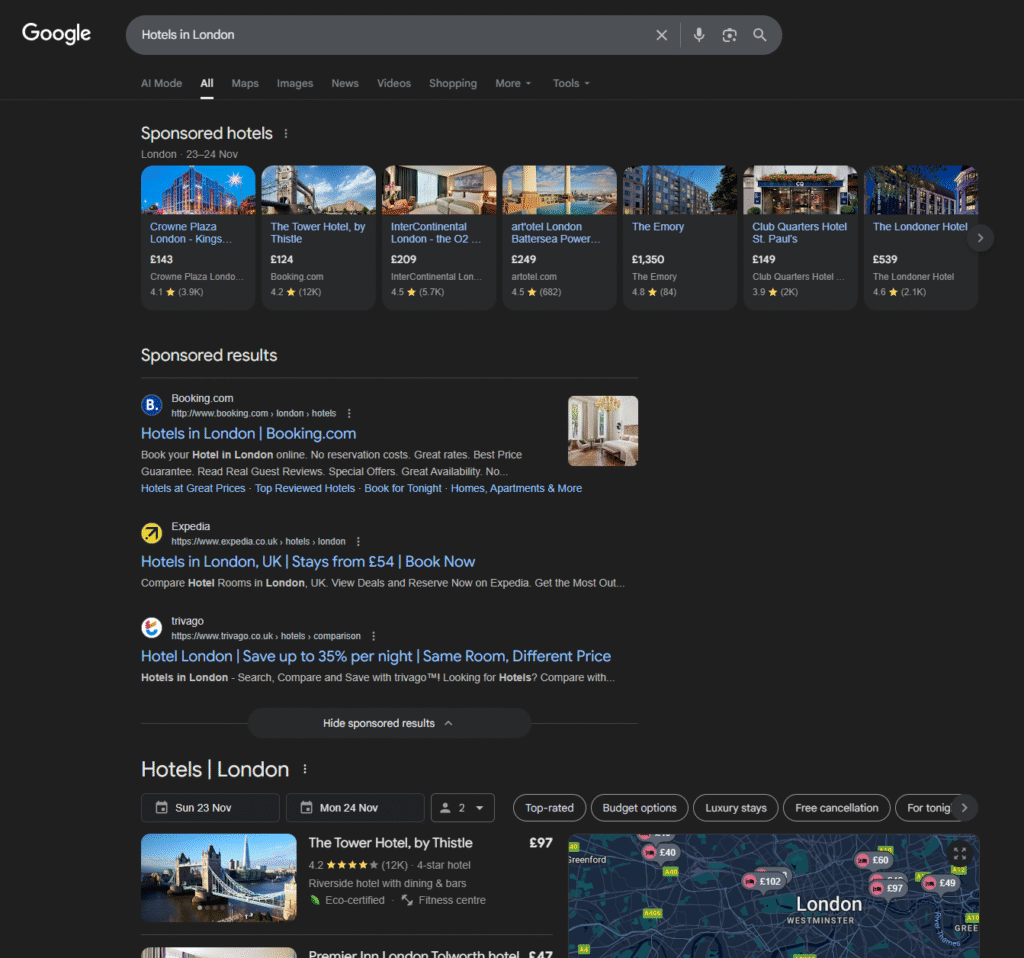Click the fullscreen expand icon on the map

click(957, 853)
